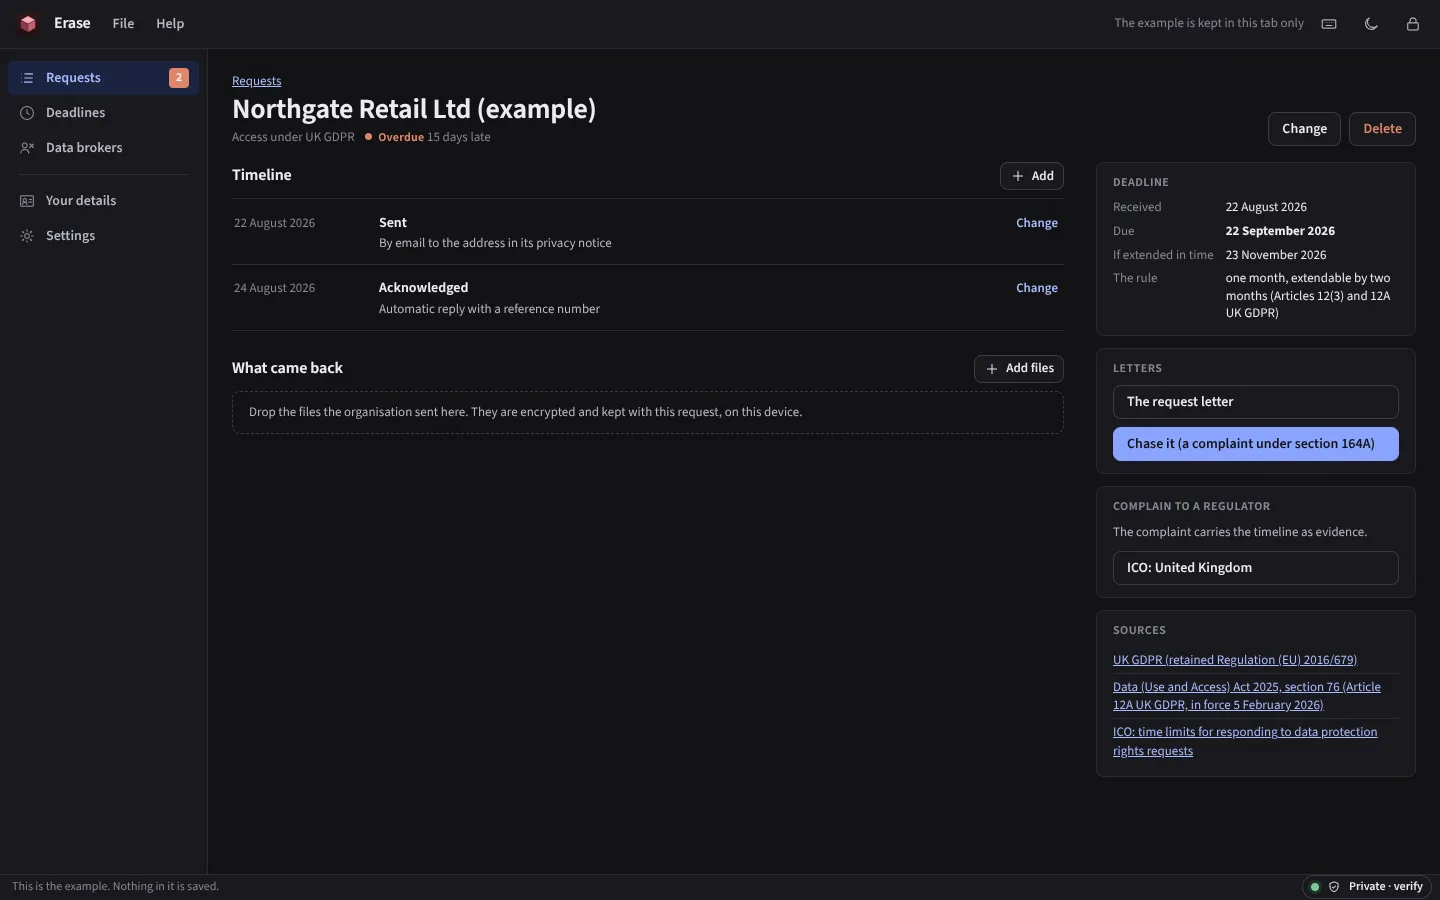Open Data brokers in the sidebar
1440x900 pixels.
103,148
